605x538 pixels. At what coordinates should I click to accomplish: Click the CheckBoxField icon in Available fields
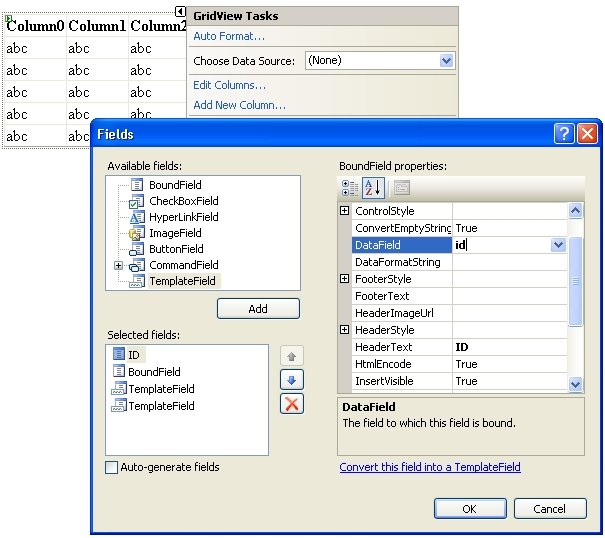pos(136,201)
